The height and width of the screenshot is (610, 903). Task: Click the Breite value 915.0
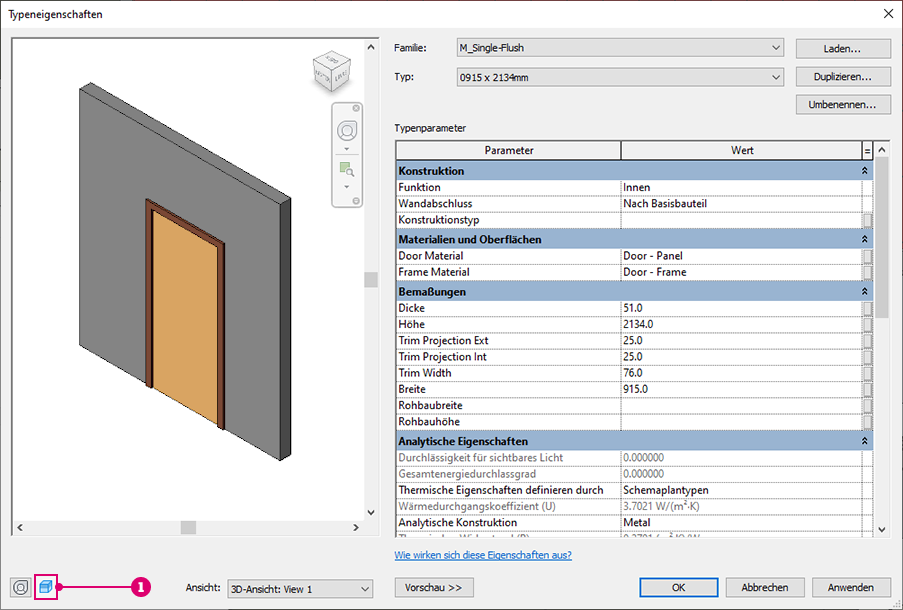(741, 389)
